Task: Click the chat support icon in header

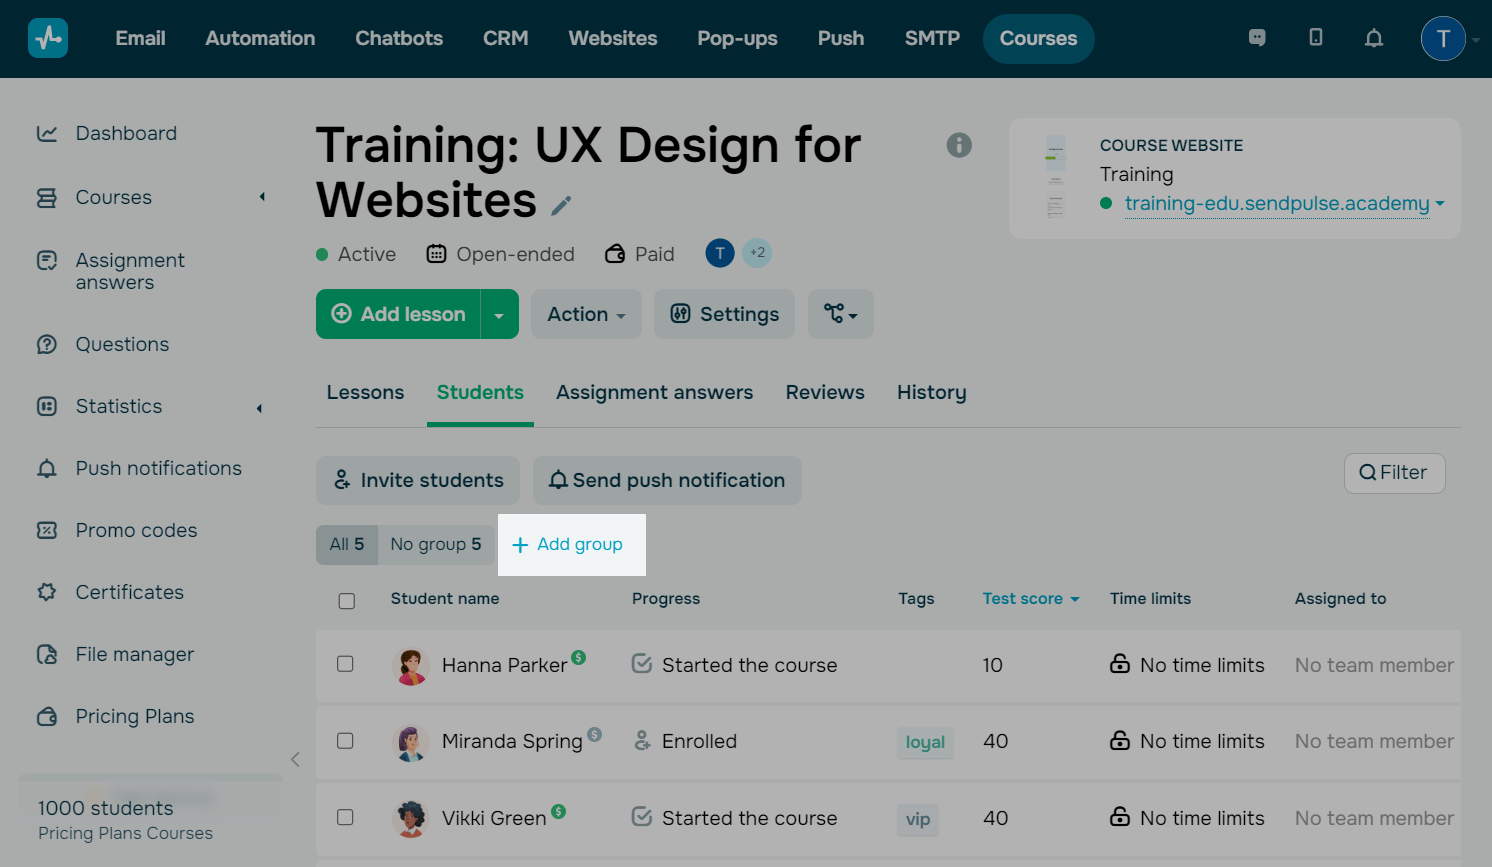Action: point(1257,38)
